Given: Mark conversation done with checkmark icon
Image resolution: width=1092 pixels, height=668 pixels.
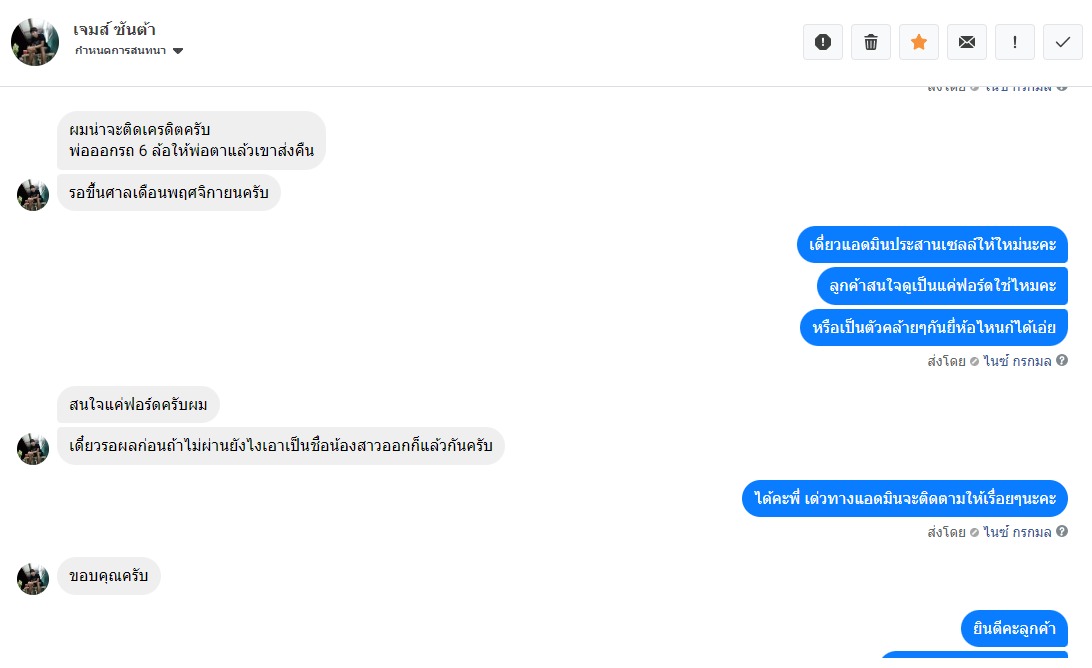Looking at the screenshot, I should pos(1062,42).
